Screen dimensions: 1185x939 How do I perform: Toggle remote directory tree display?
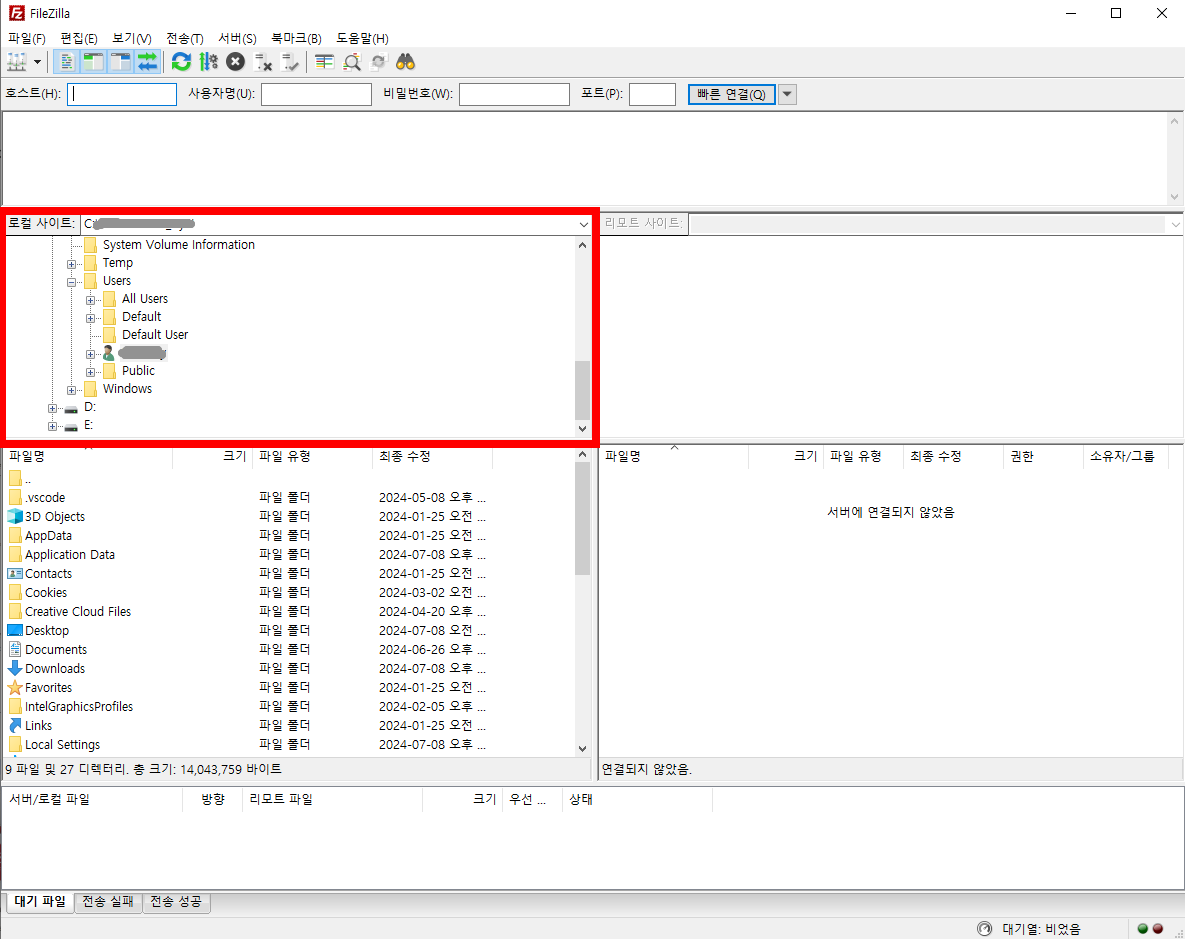coord(120,62)
